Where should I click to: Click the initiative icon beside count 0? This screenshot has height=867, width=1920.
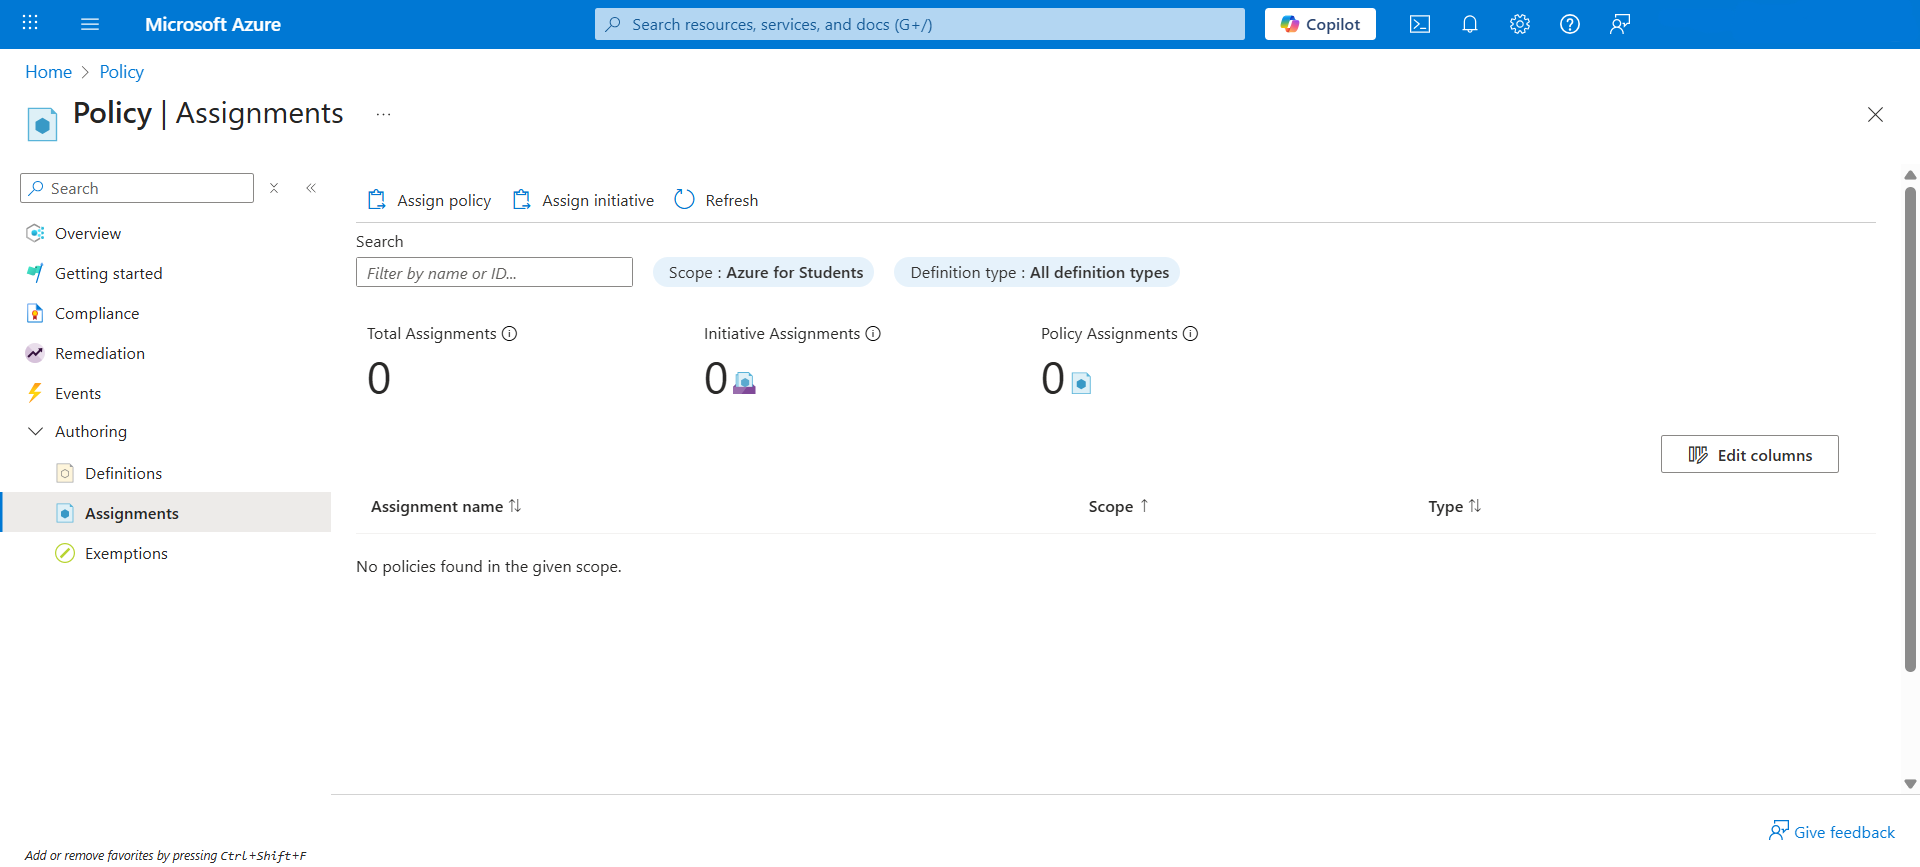(744, 383)
